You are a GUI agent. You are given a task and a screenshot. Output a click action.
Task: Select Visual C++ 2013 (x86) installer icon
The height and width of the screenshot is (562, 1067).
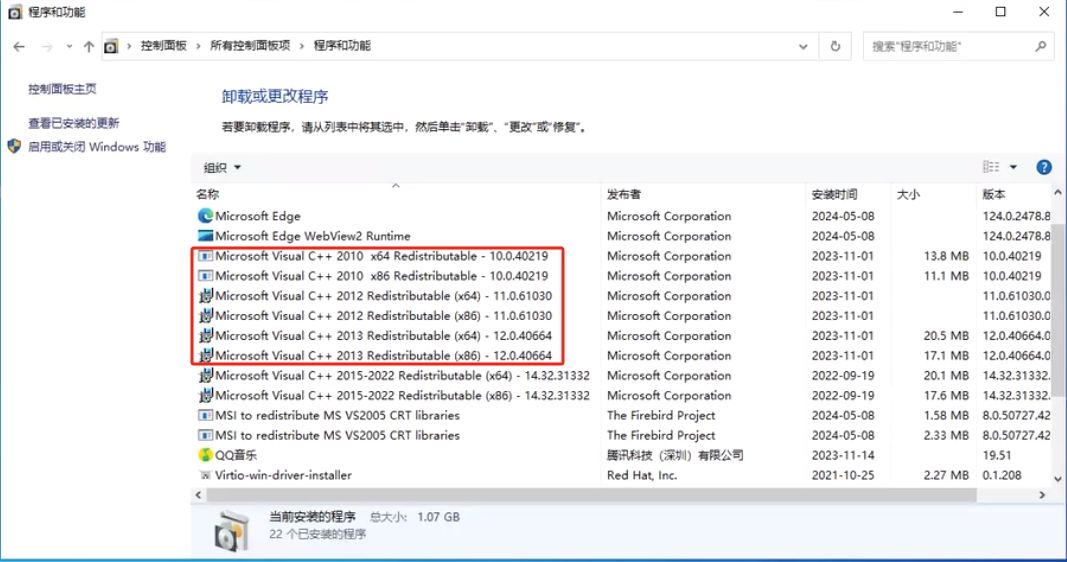point(205,355)
